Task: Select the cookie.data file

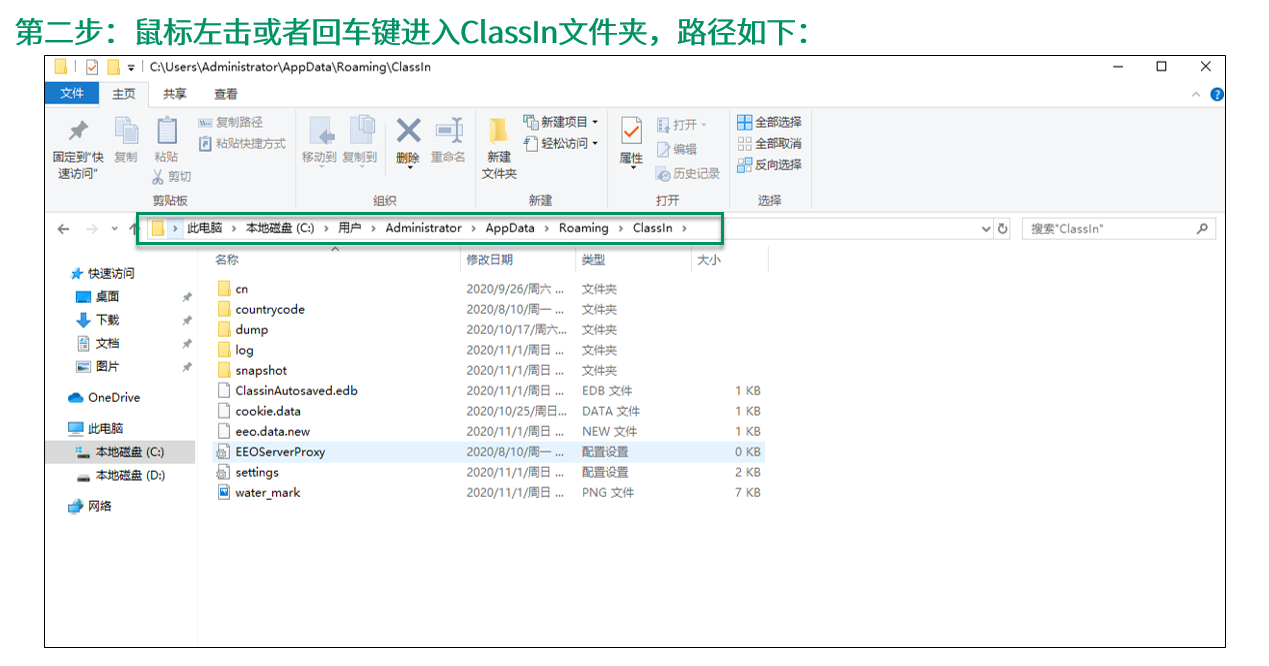Action: click(267, 411)
